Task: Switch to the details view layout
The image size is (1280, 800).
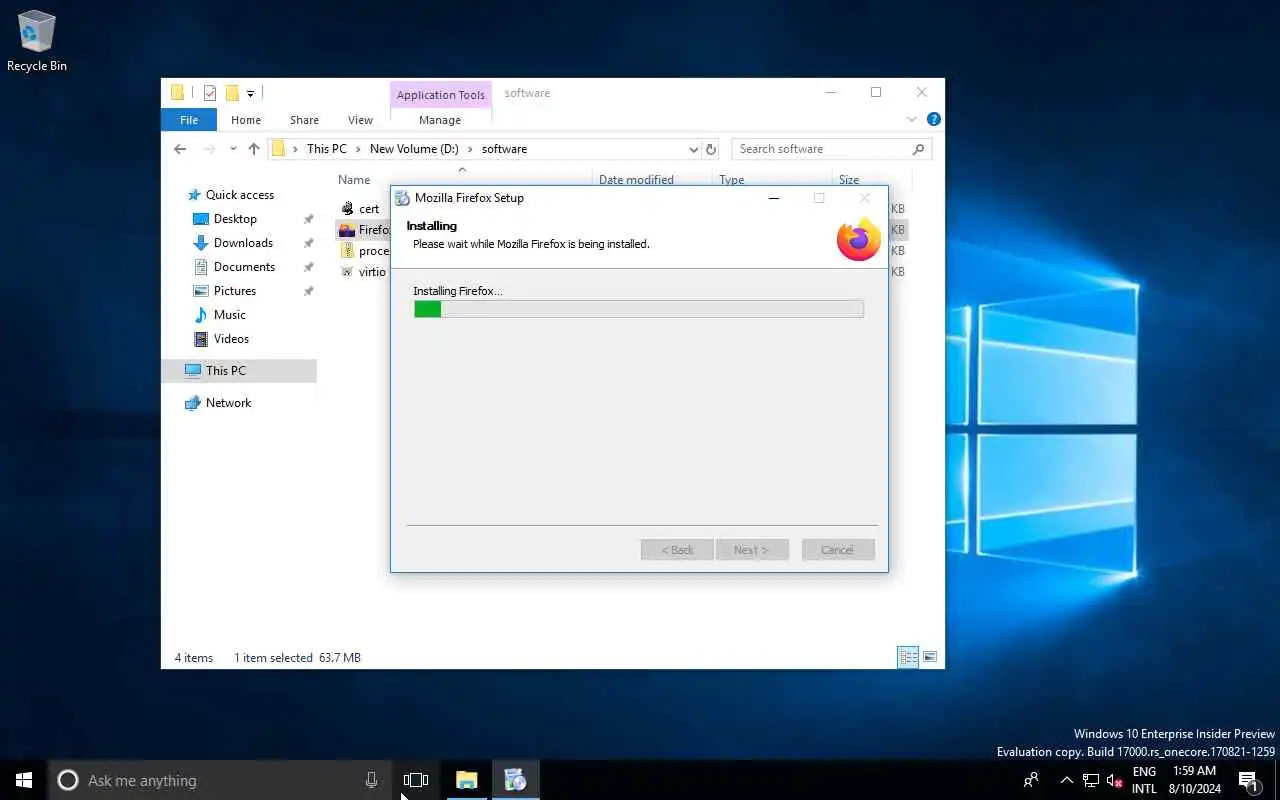Action: pos(908,657)
